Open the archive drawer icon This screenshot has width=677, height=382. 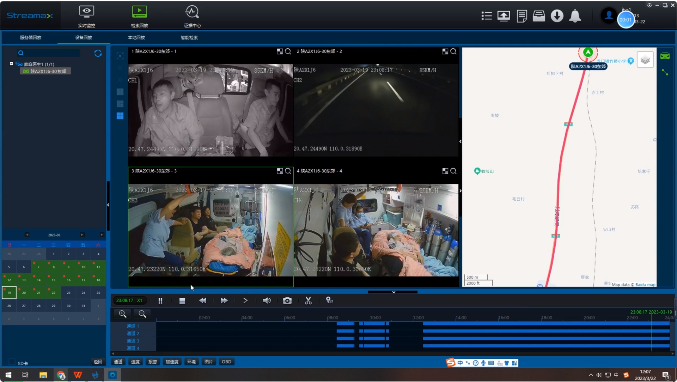pos(539,16)
